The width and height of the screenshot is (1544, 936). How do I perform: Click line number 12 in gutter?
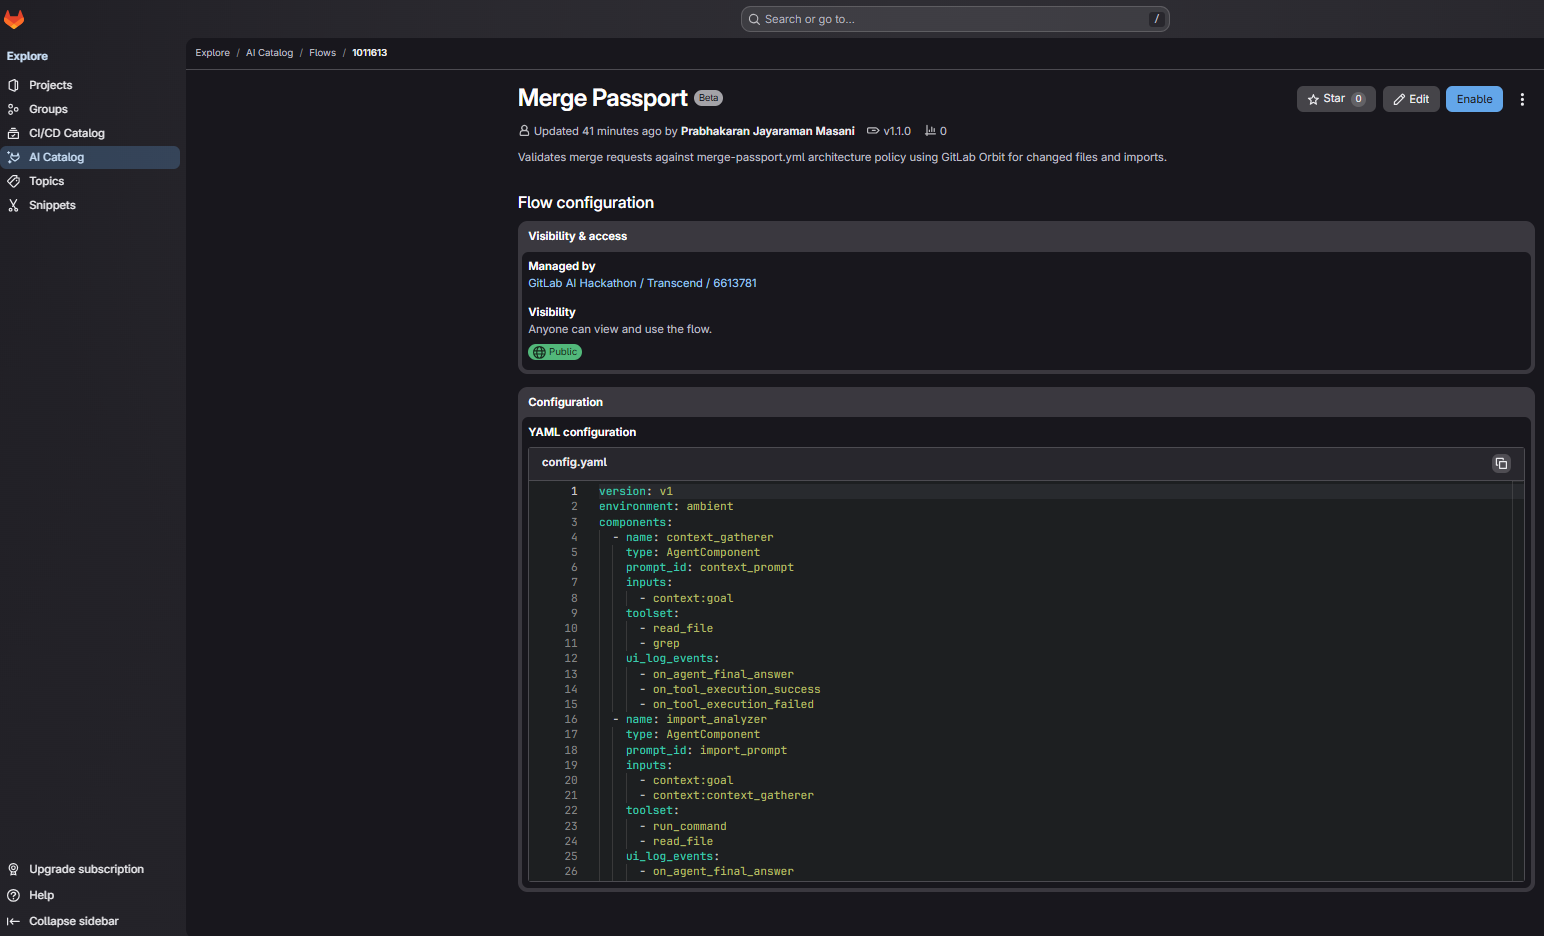pos(571,658)
